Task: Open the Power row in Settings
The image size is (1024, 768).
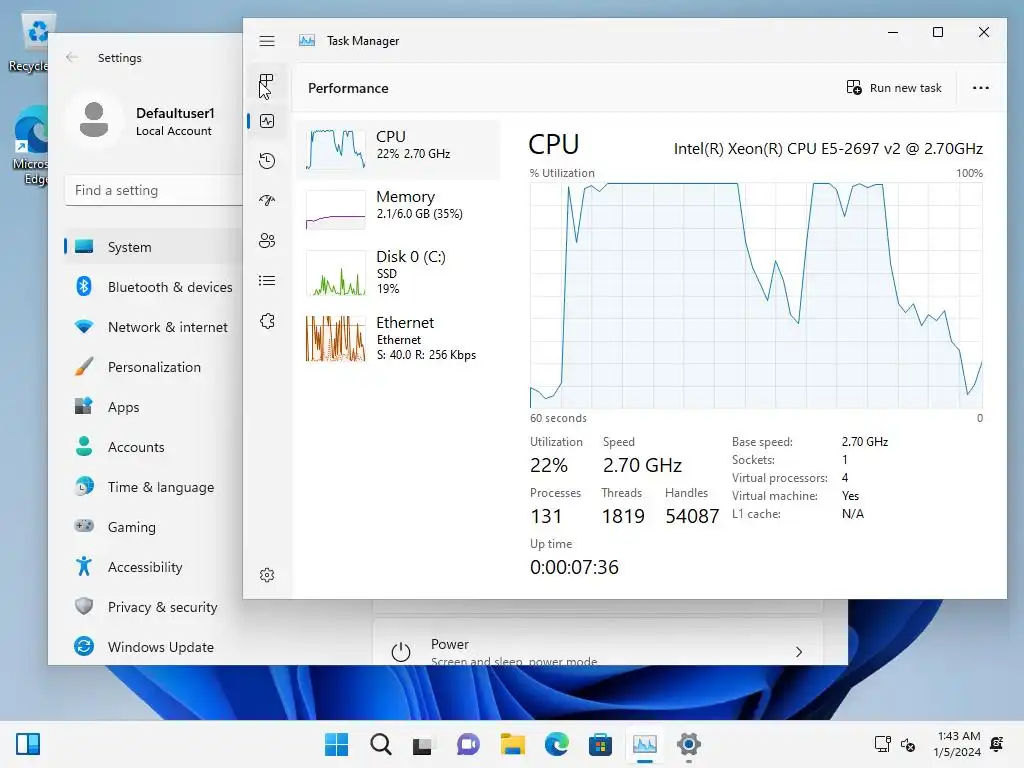Action: pyautogui.click(x=598, y=643)
